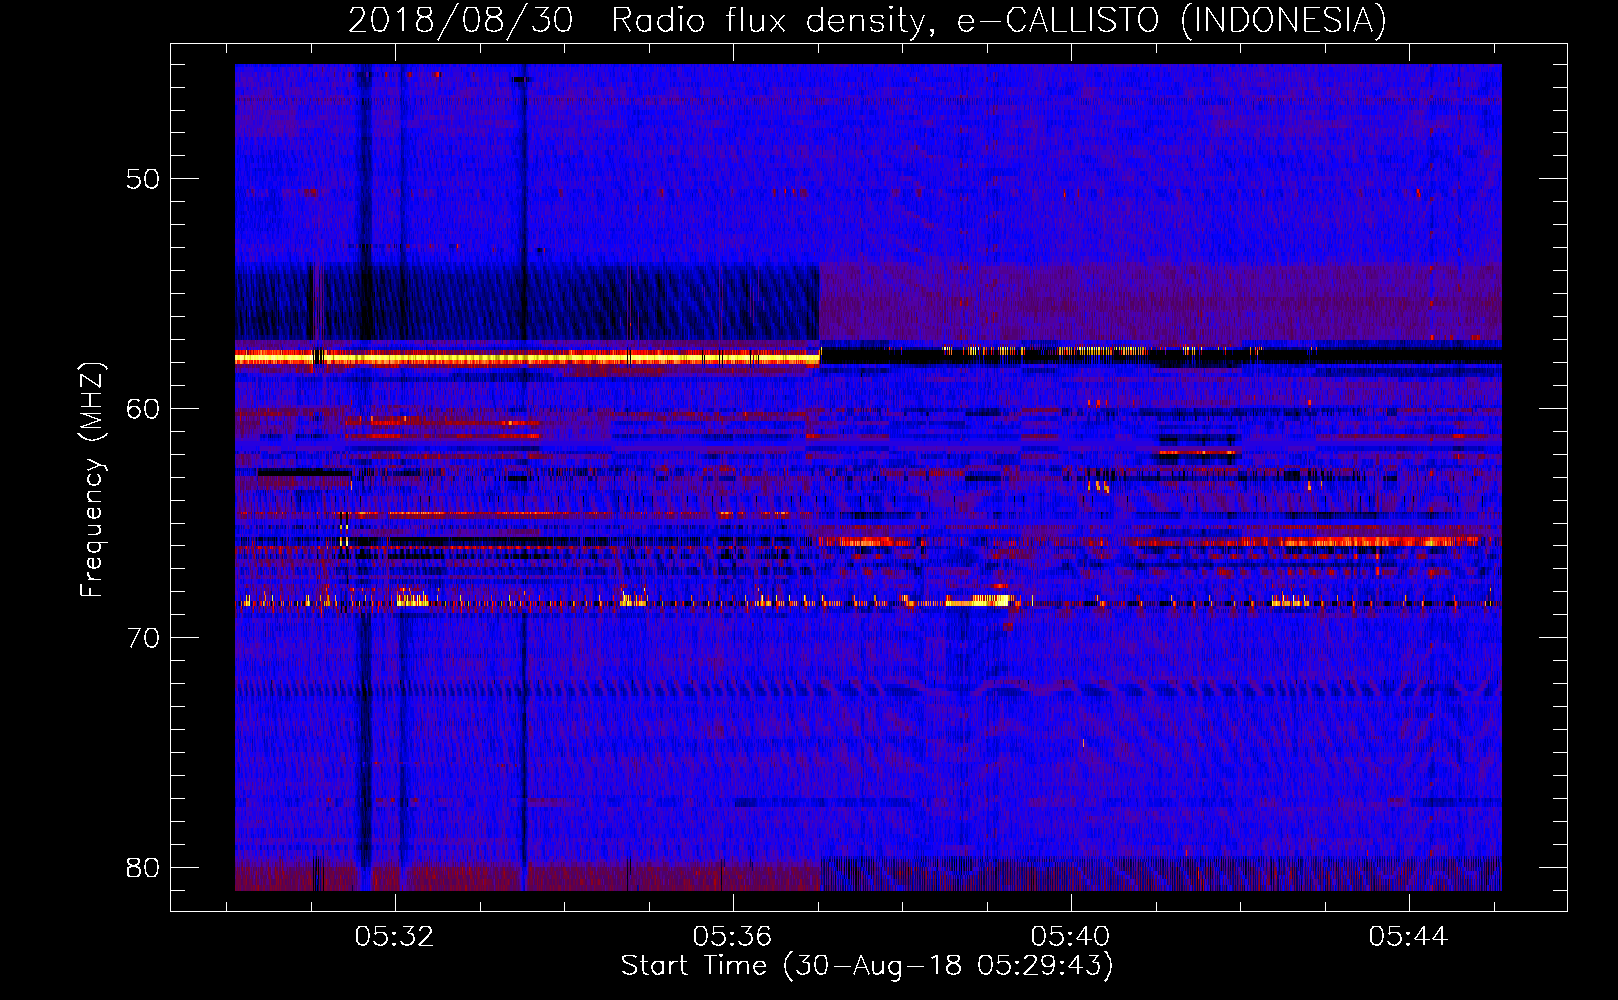Click the 'Frequency (MHZ)' axis label
The height and width of the screenshot is (1000, 1618).
91,479
